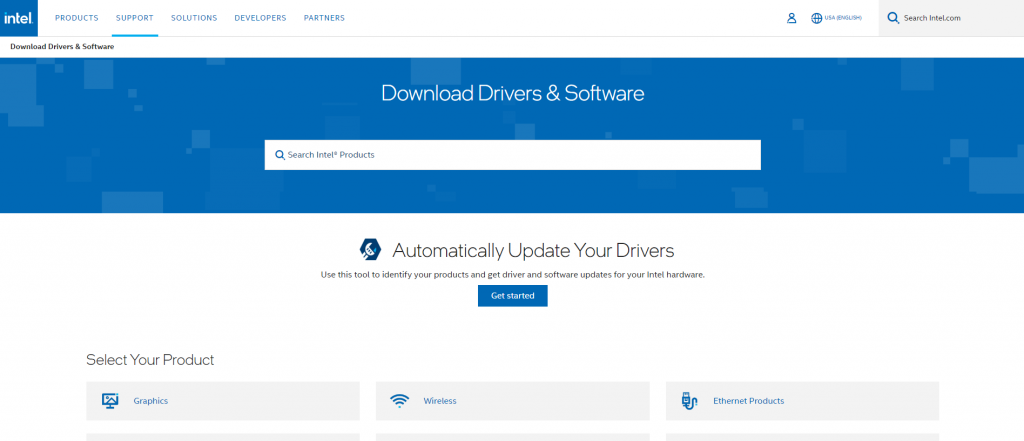
Task: Click the Download Drivers & Software breadcrumb
Action: pos(62,47)
